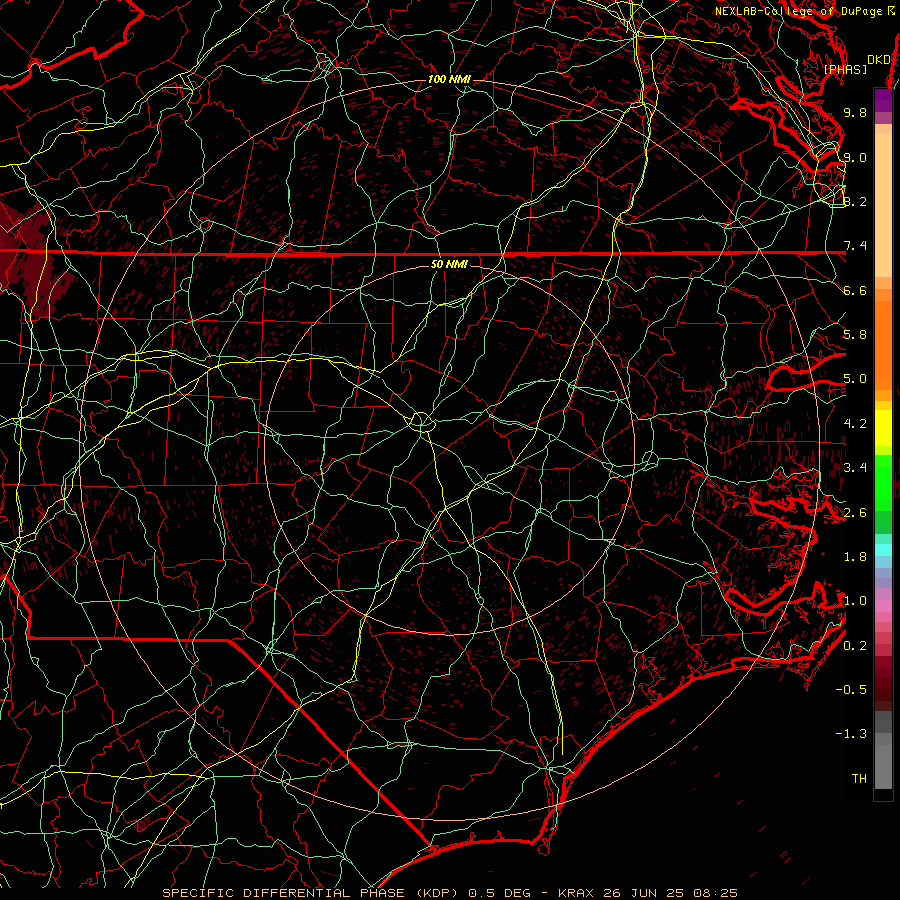Pick the cyan band of the color bar
This screenshot has height=900, width=900.
(883, 550)
